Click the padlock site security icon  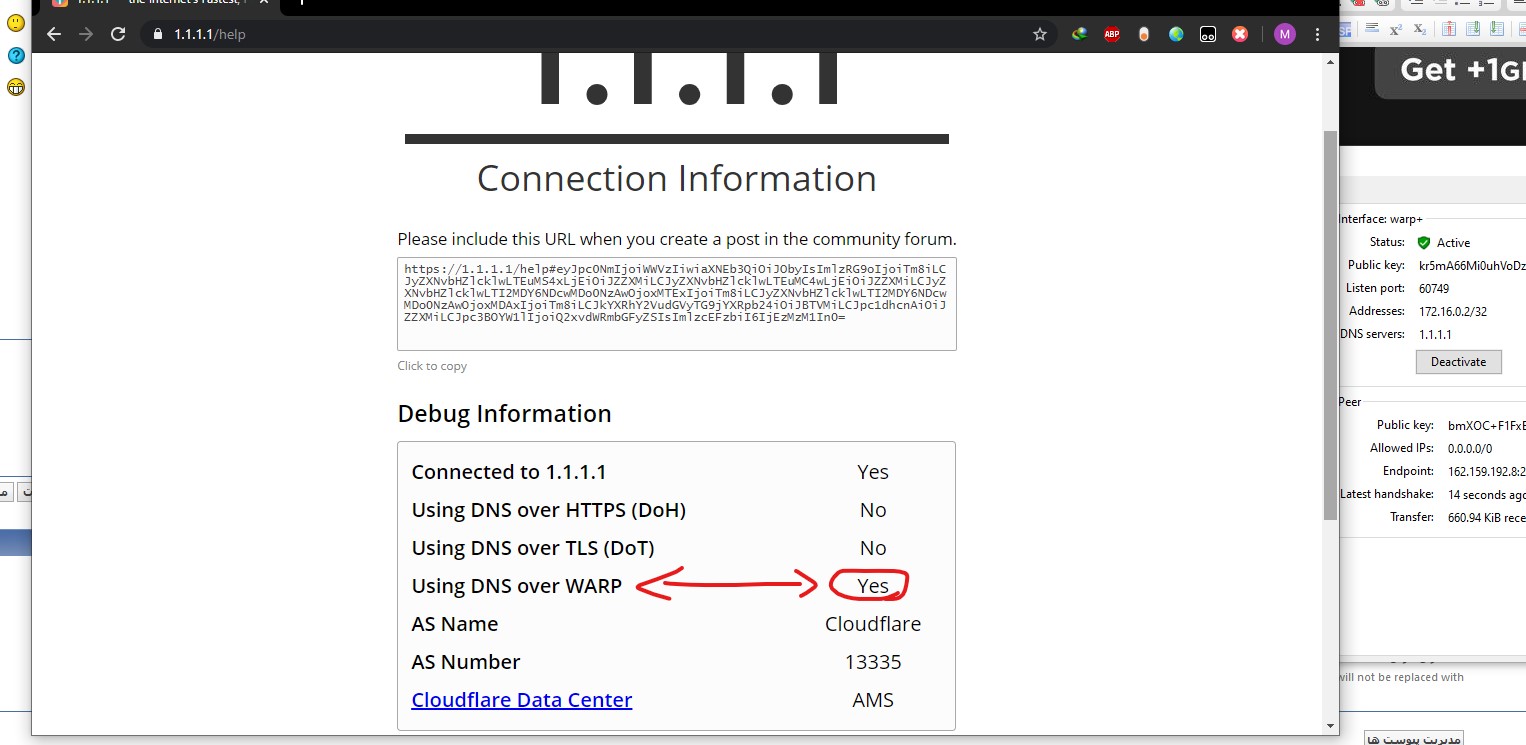point(157,34)
